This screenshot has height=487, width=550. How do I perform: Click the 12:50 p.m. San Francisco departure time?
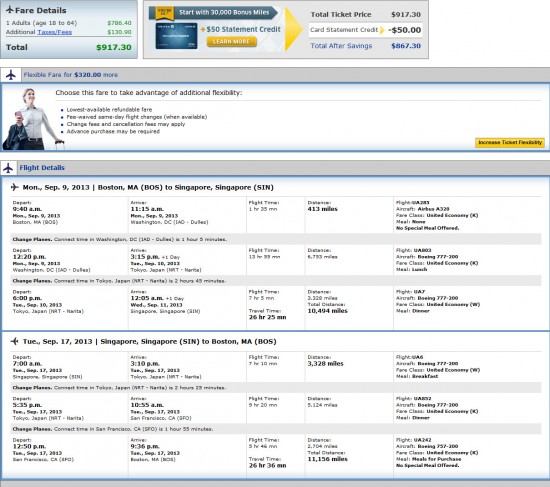click(29, 447)
